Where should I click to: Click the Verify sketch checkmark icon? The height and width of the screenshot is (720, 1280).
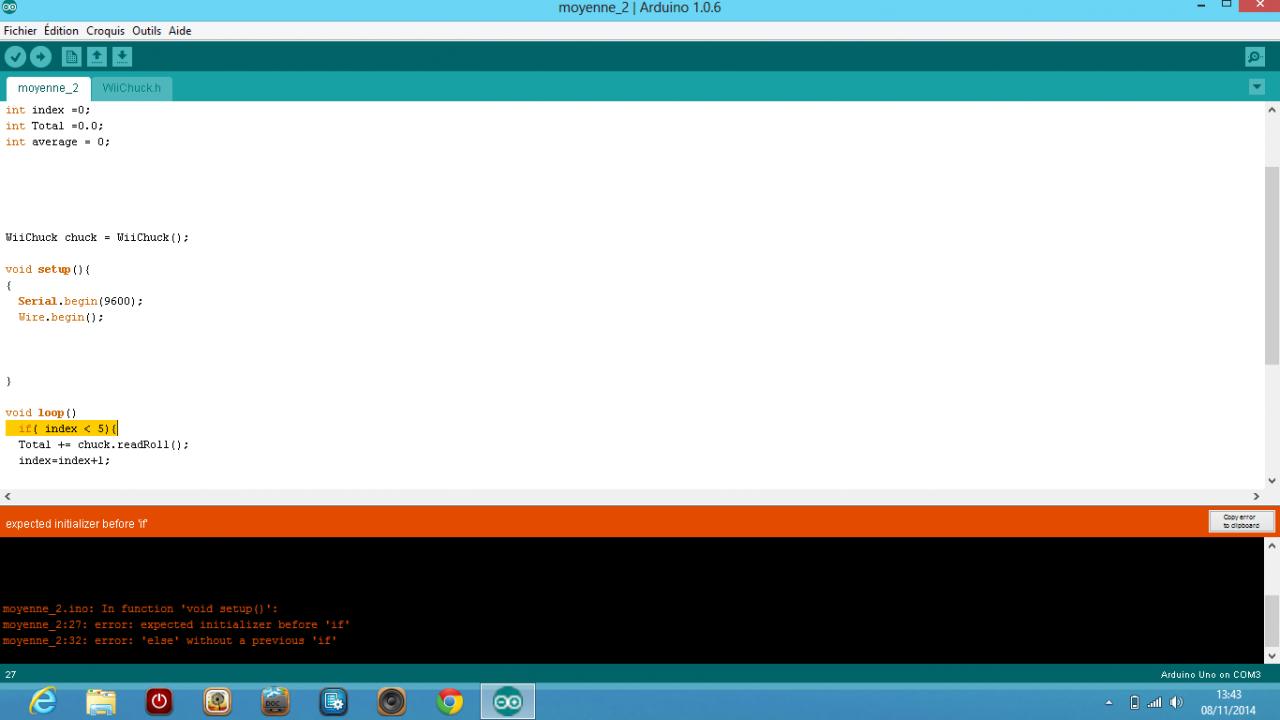click(16, 57)
